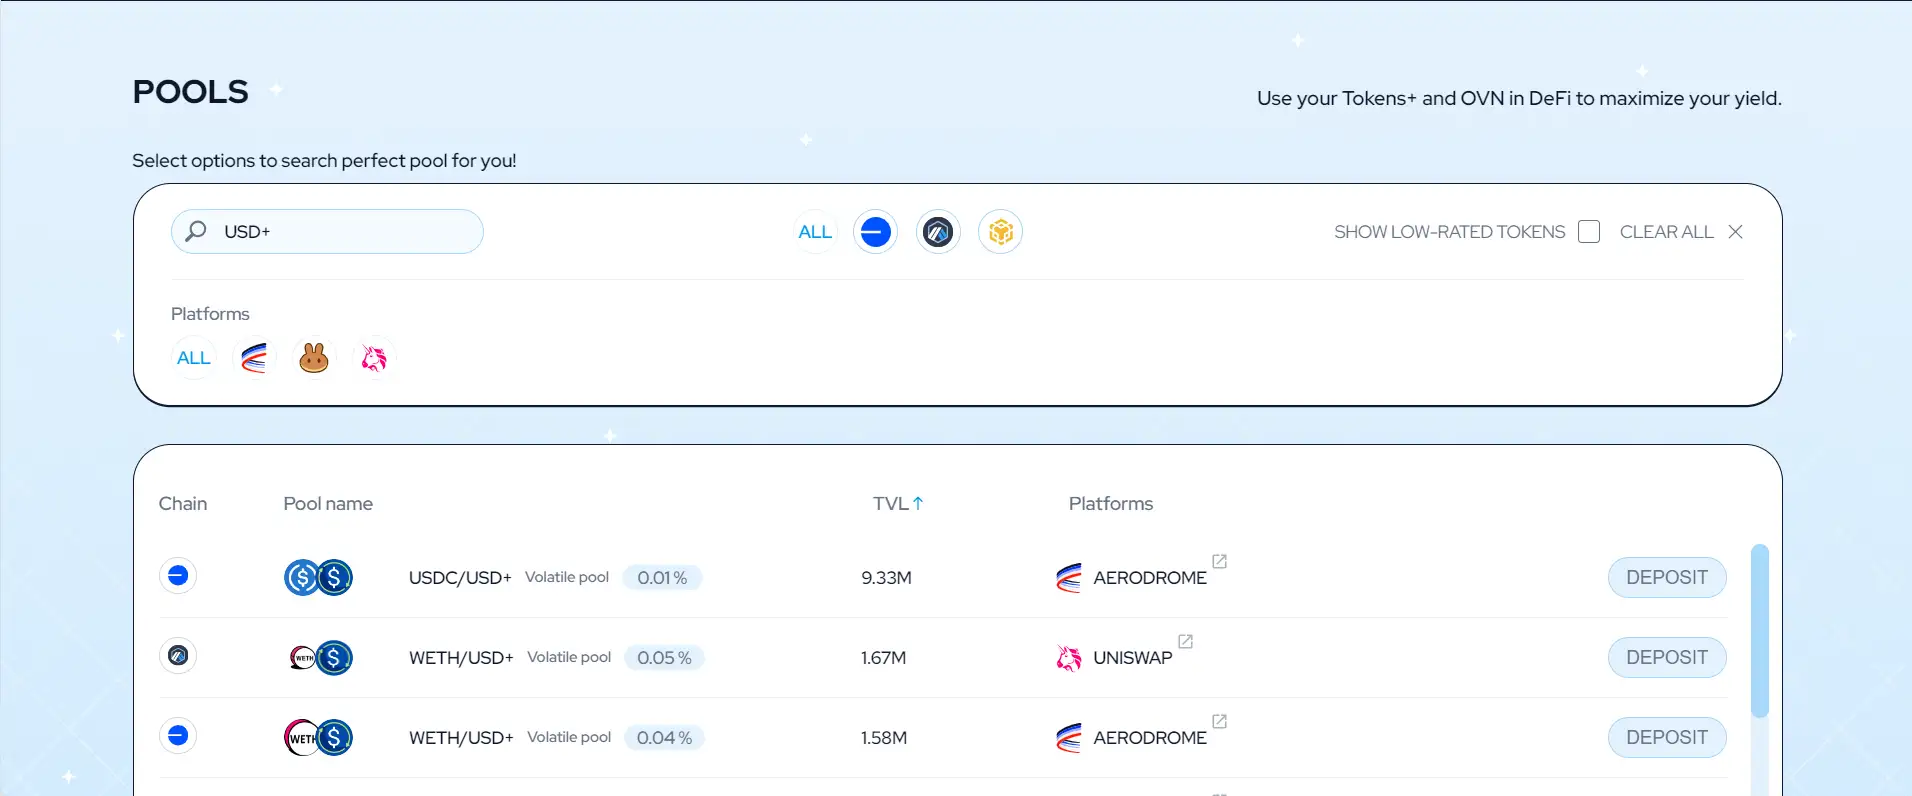Deposit into WETH/USD+ Aerodrome pool
The image size is (1912, 796).
1666,738
